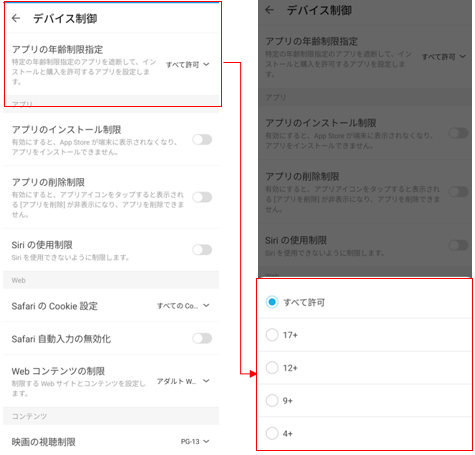Expand the Safari の Cookie 設定 dropdown
This screenshot has width=475, height=455.
point(183,305)
